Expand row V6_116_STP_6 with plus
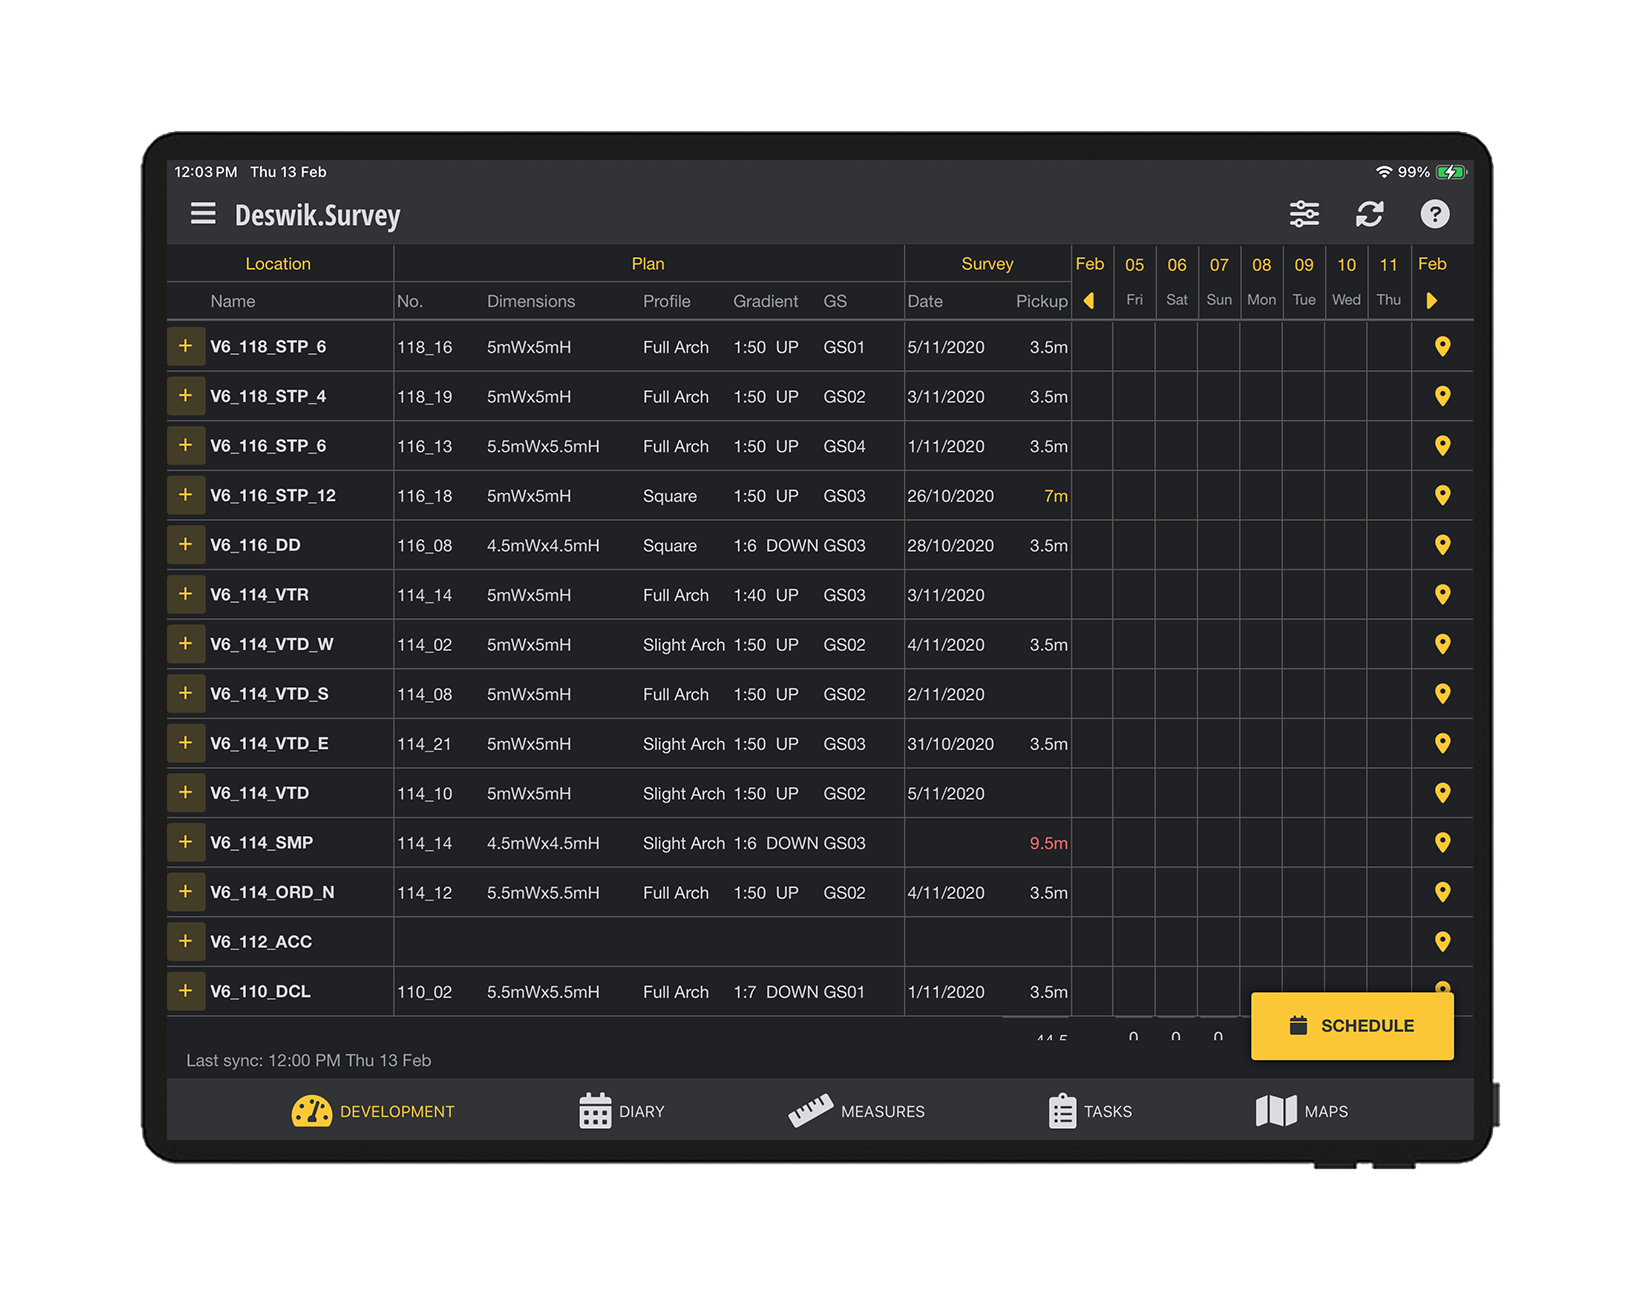This screenshot has height=1300, width=1634. pyautogui.click(x=186, y=445)
